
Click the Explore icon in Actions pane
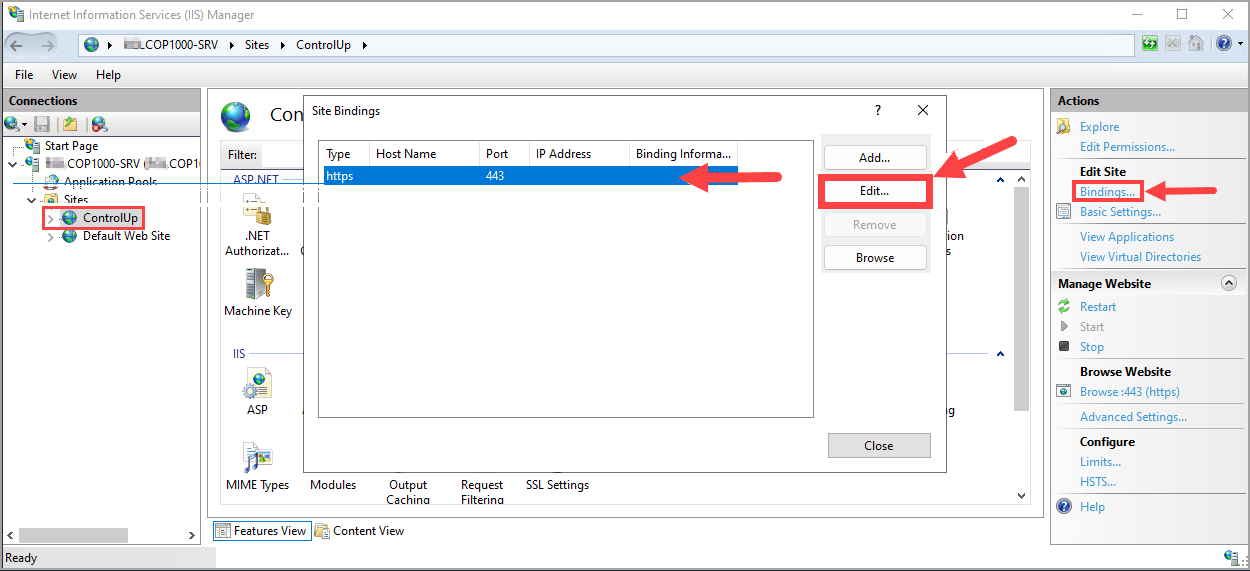(x=1065, y=126)
